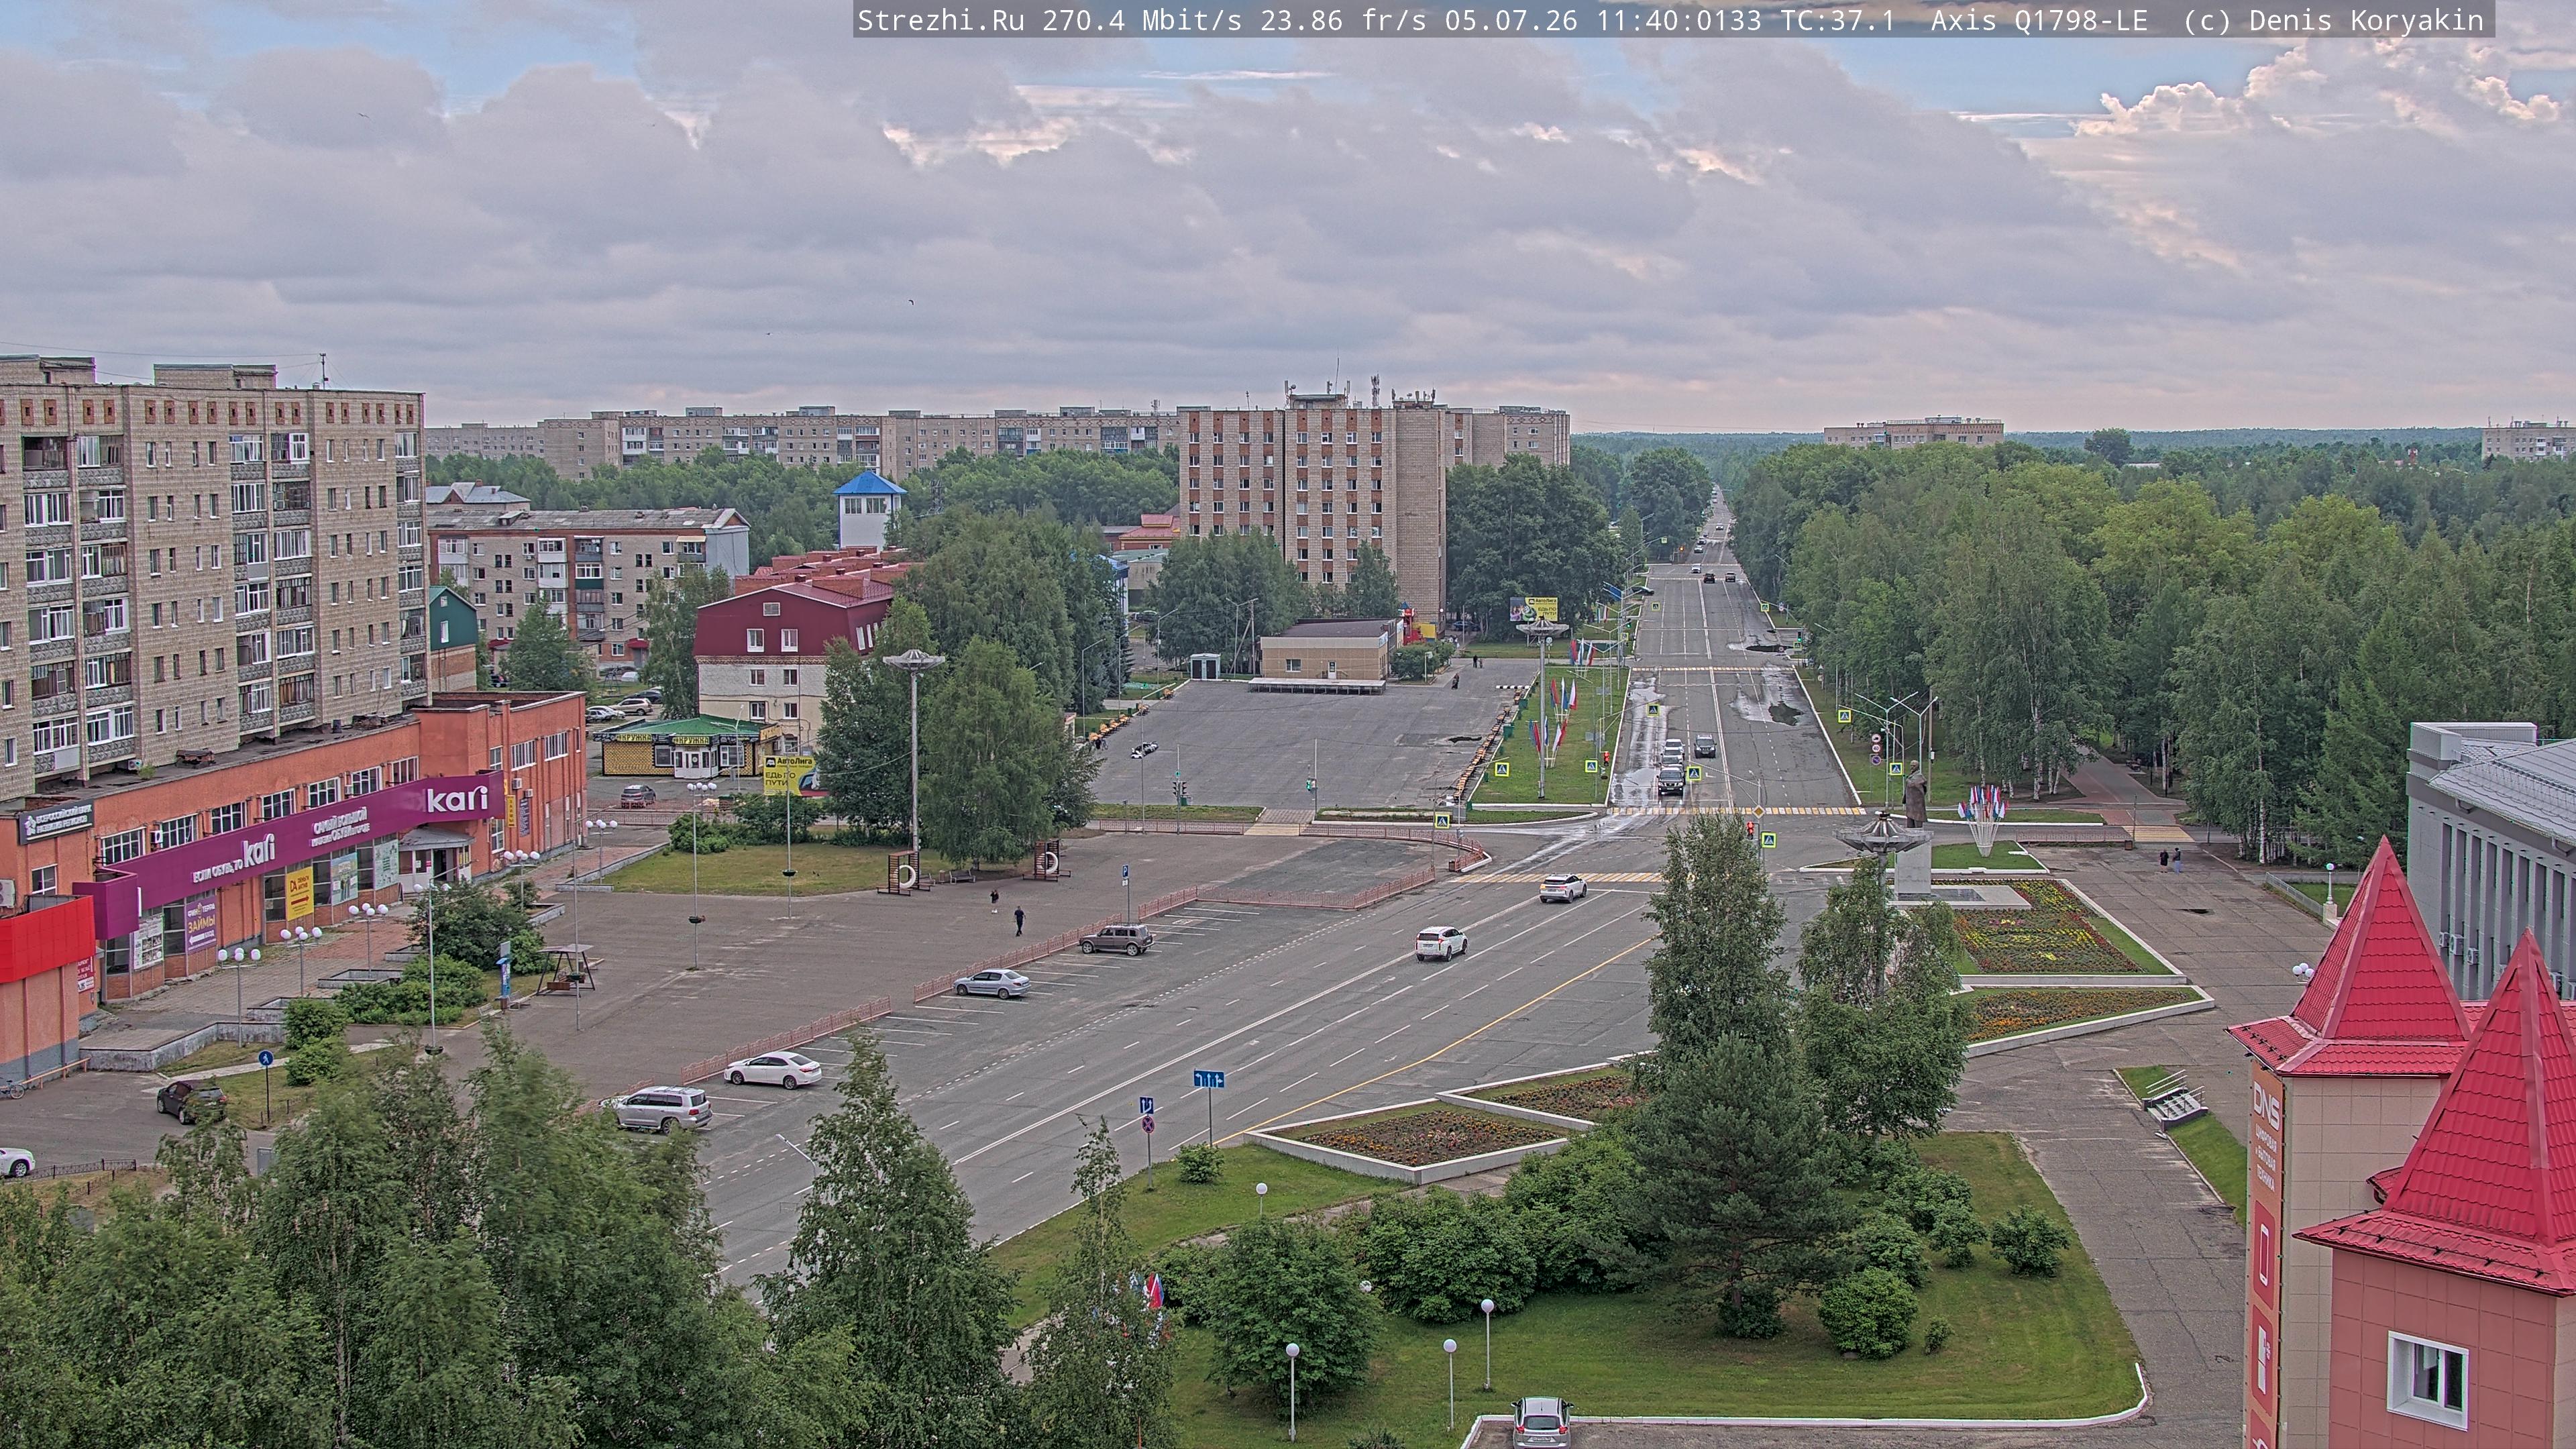Select the "TC:37.1" temperature readout
The height and width of the screenshot is (1449, 2576).
point(1838,21)
